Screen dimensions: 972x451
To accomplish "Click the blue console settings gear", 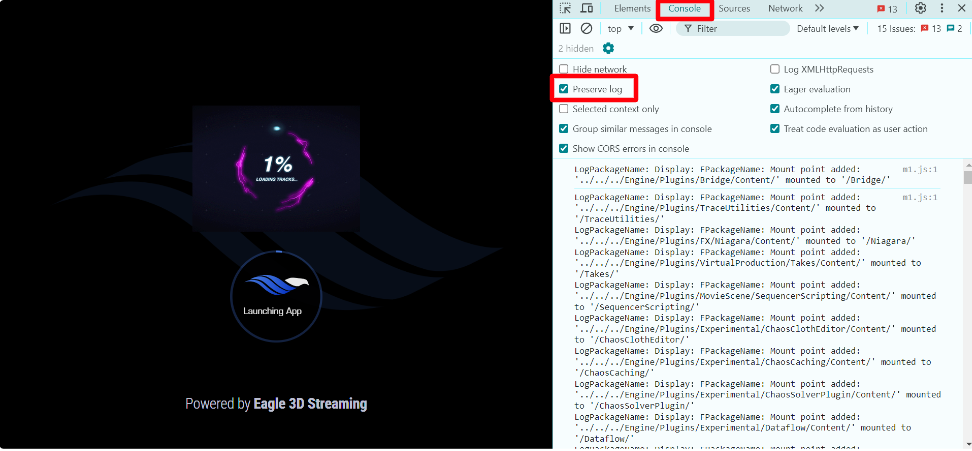I will (x=608, y=48).
